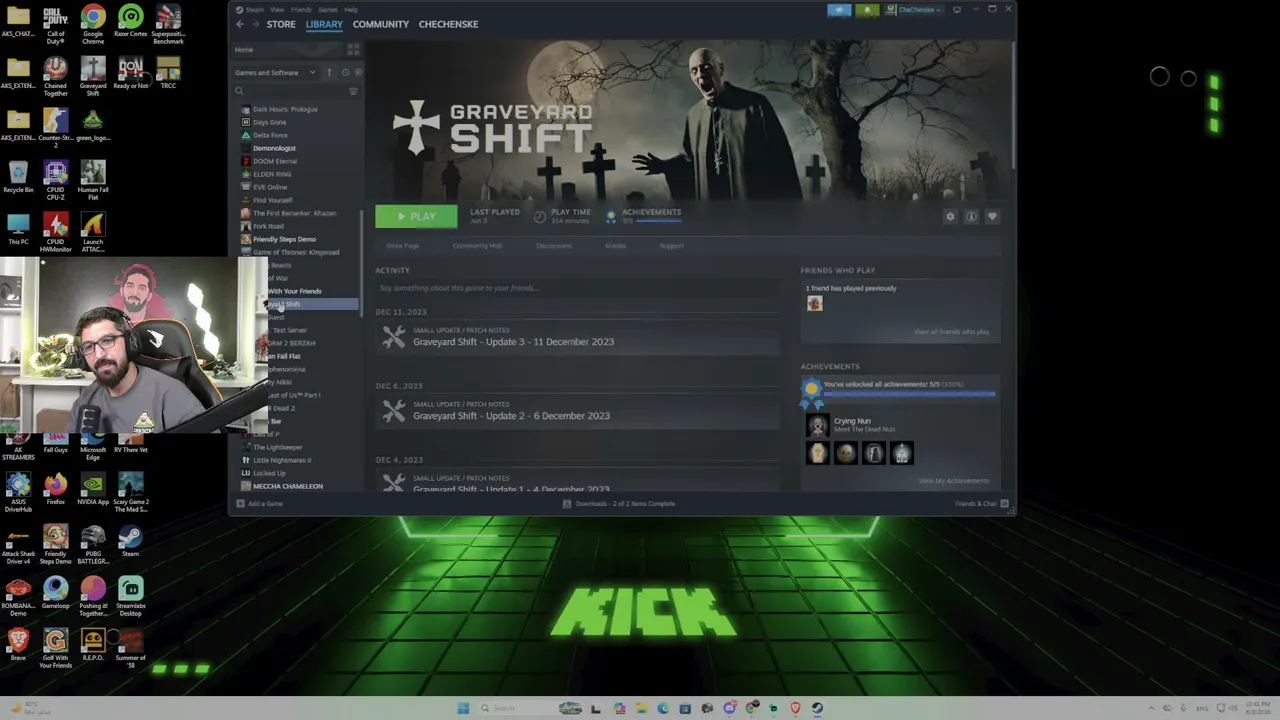Show game info via the info icon

click(971, 216)
